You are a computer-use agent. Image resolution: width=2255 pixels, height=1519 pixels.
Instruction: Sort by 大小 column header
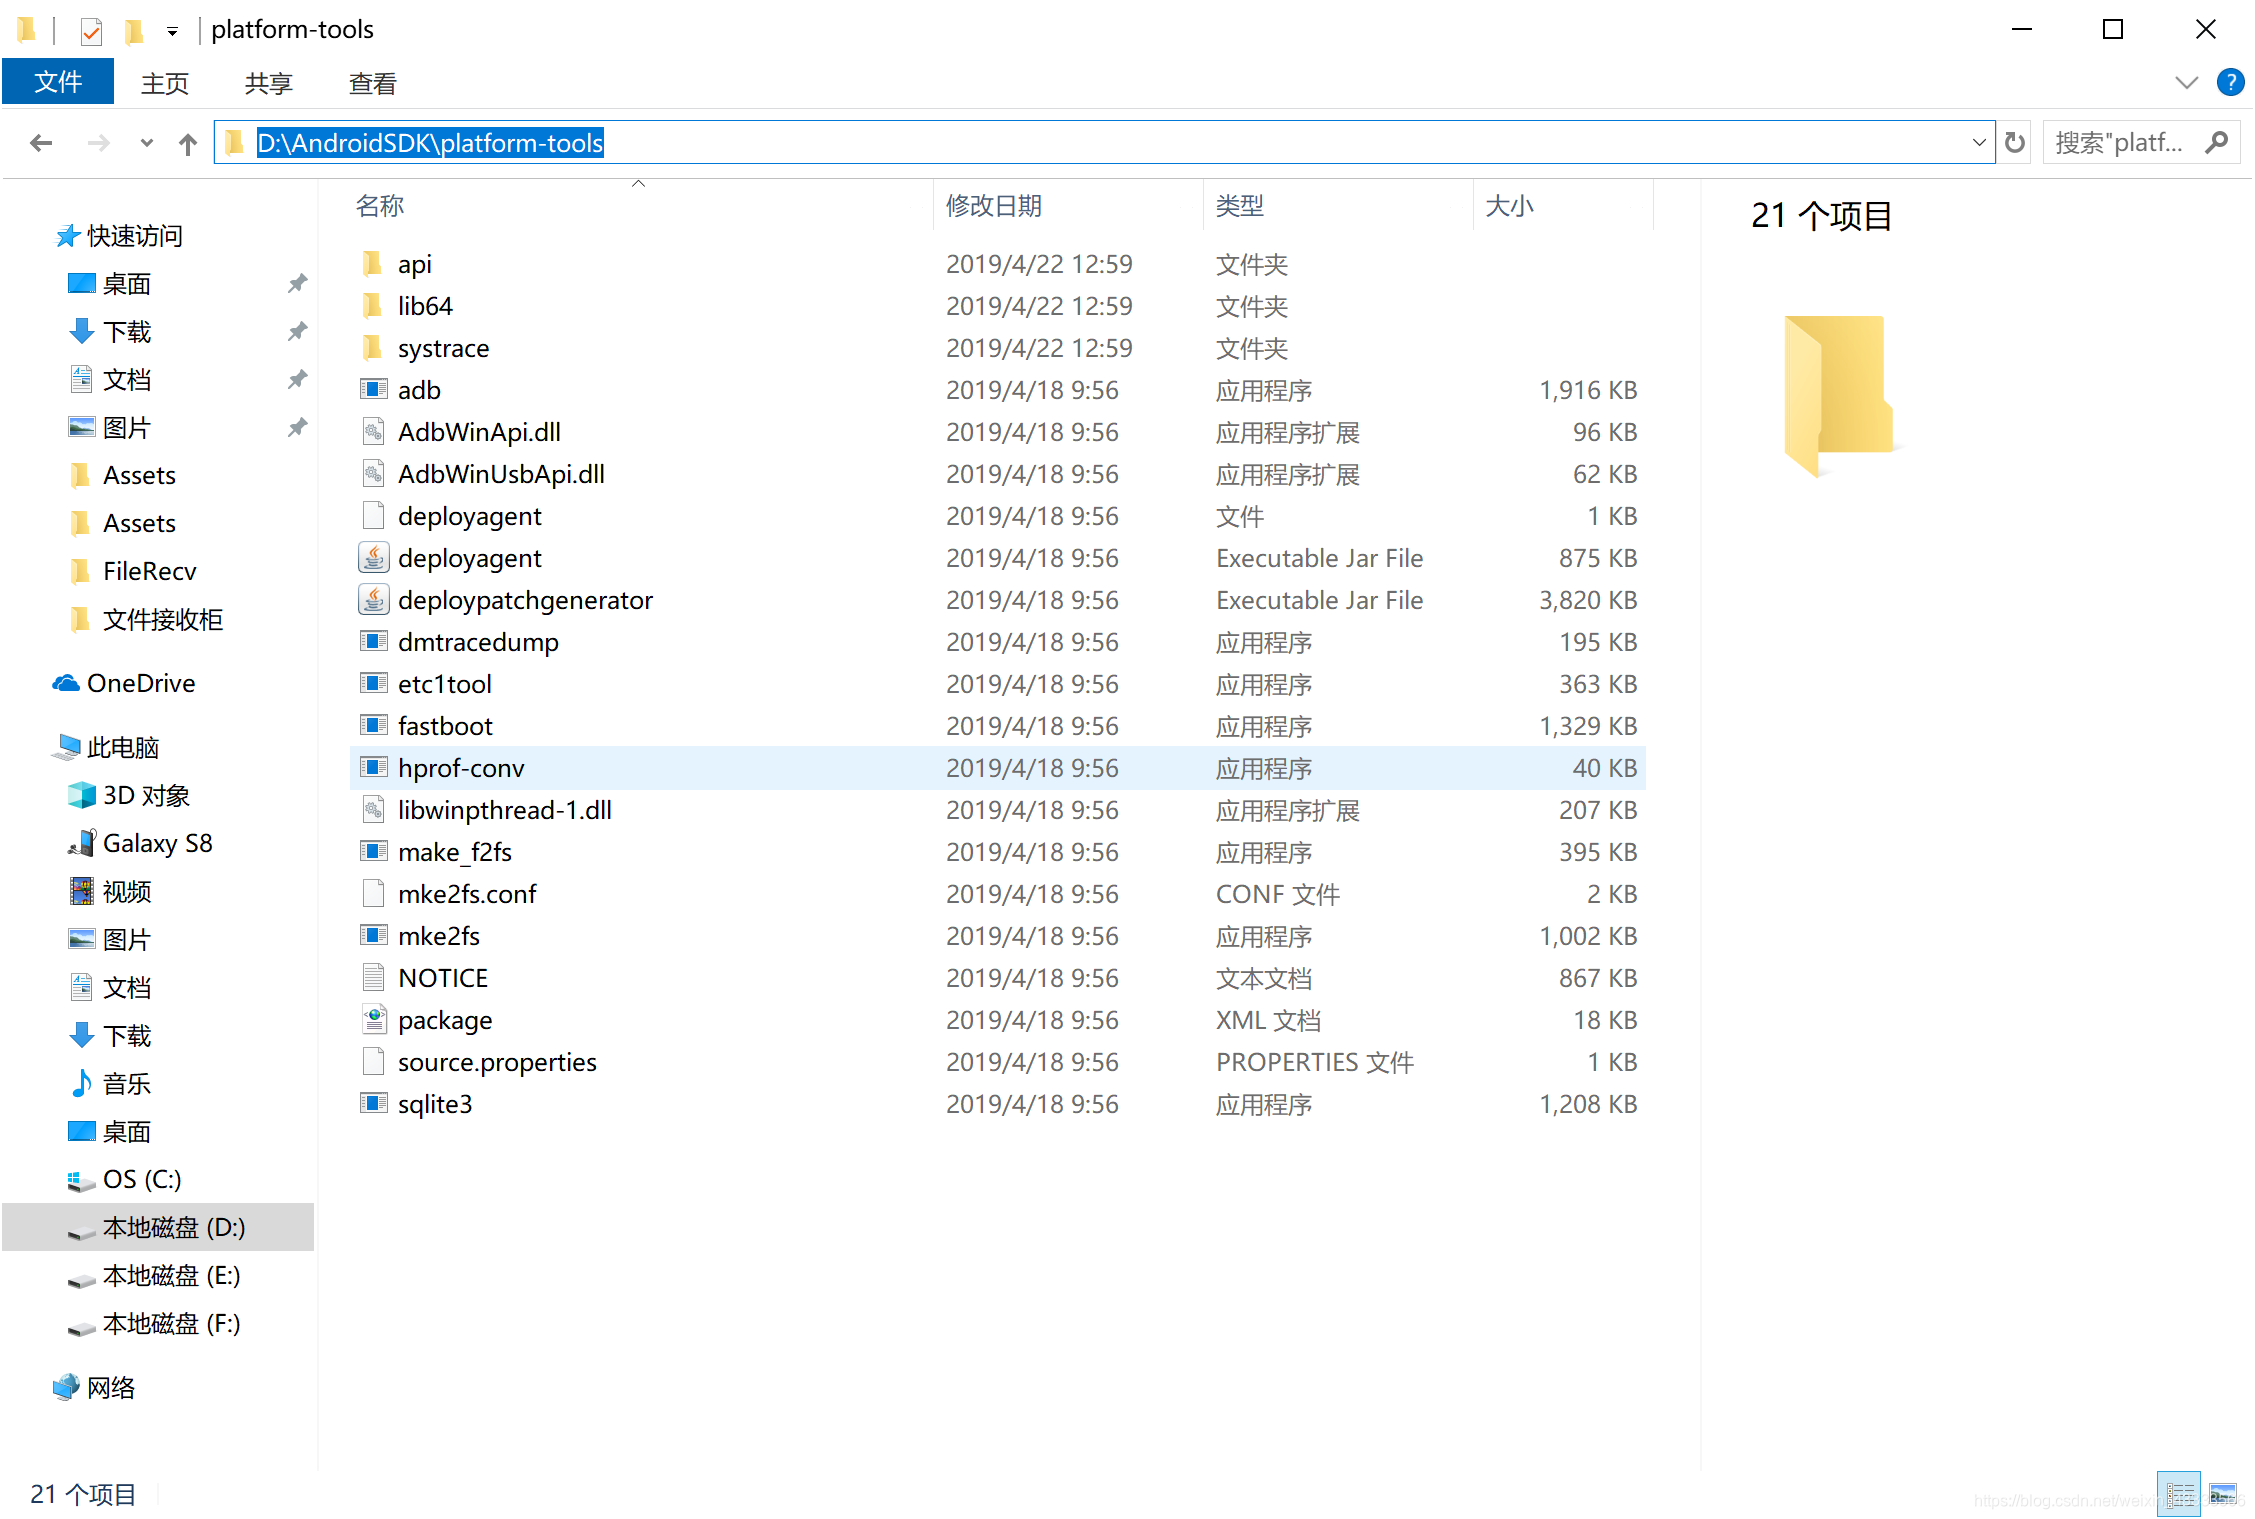tap(1509, 206)
